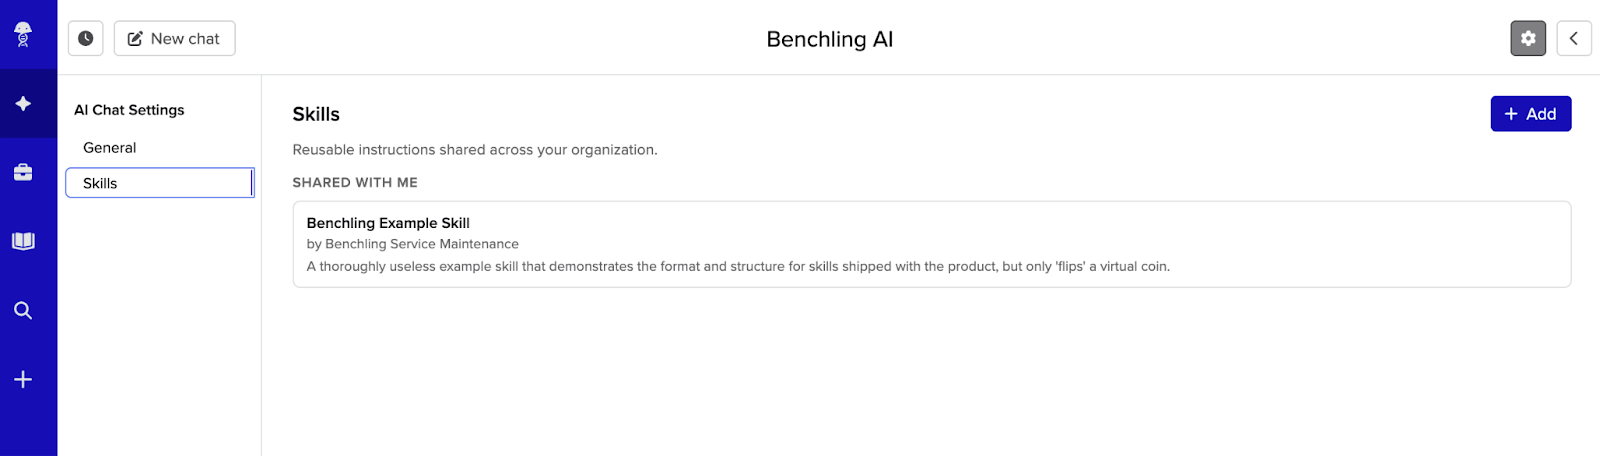The image size is (1600, 456).
Task: Click the Benchling AI page title
Action: 829,39
